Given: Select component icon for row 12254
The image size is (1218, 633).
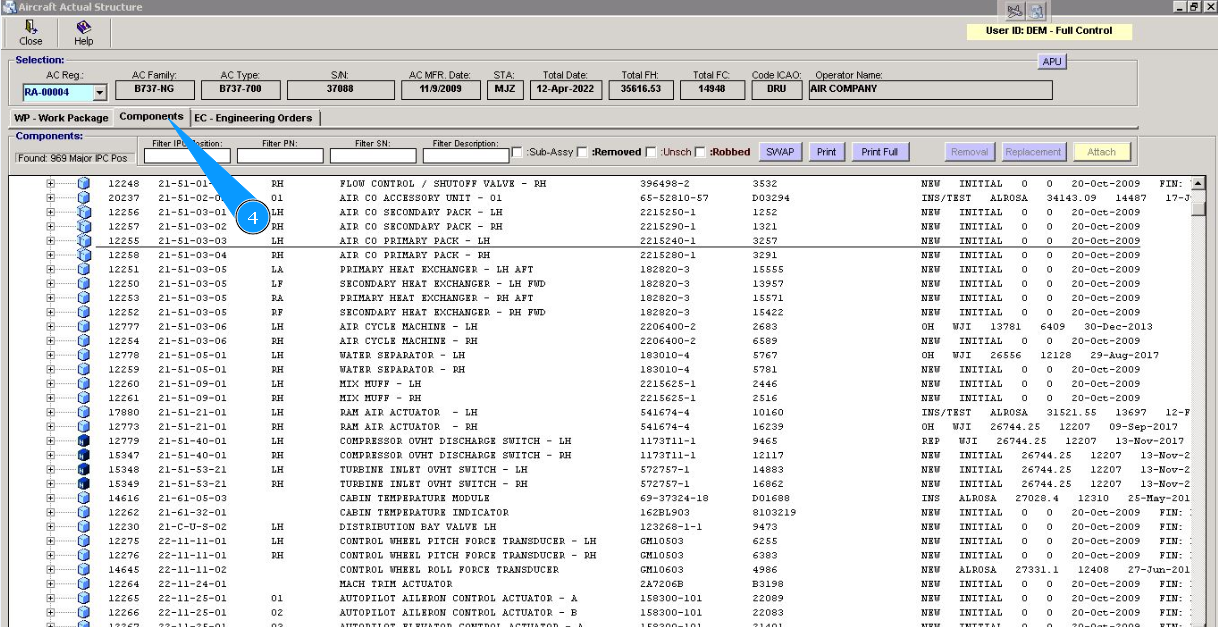Looking at the screenshot, I should coord(84,341).
